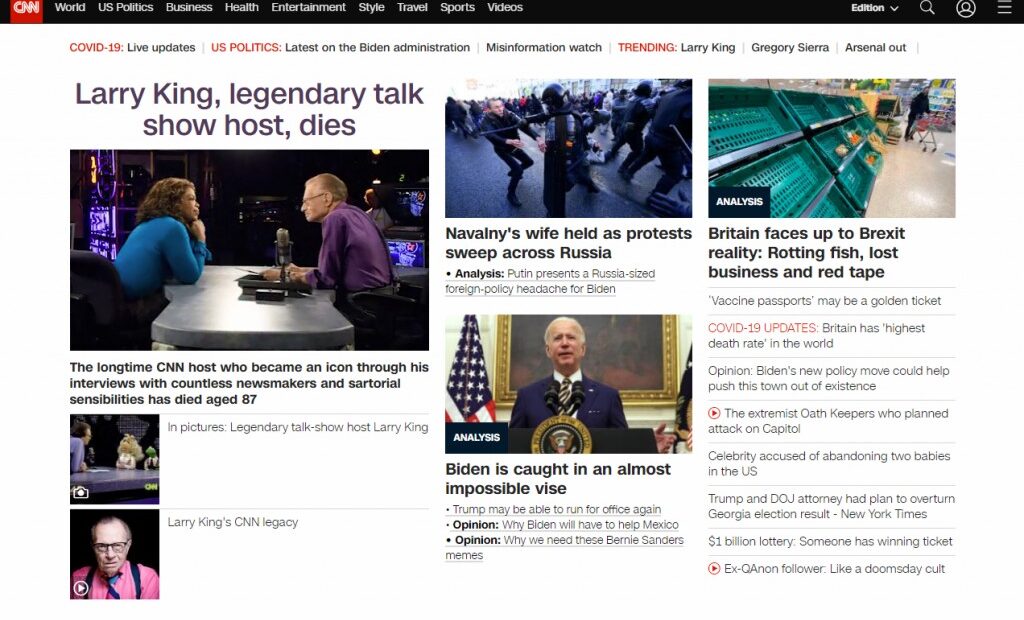Select Entertainment in the navigation bar
This screenshot has height=620, width=1024.
[308, 7]
